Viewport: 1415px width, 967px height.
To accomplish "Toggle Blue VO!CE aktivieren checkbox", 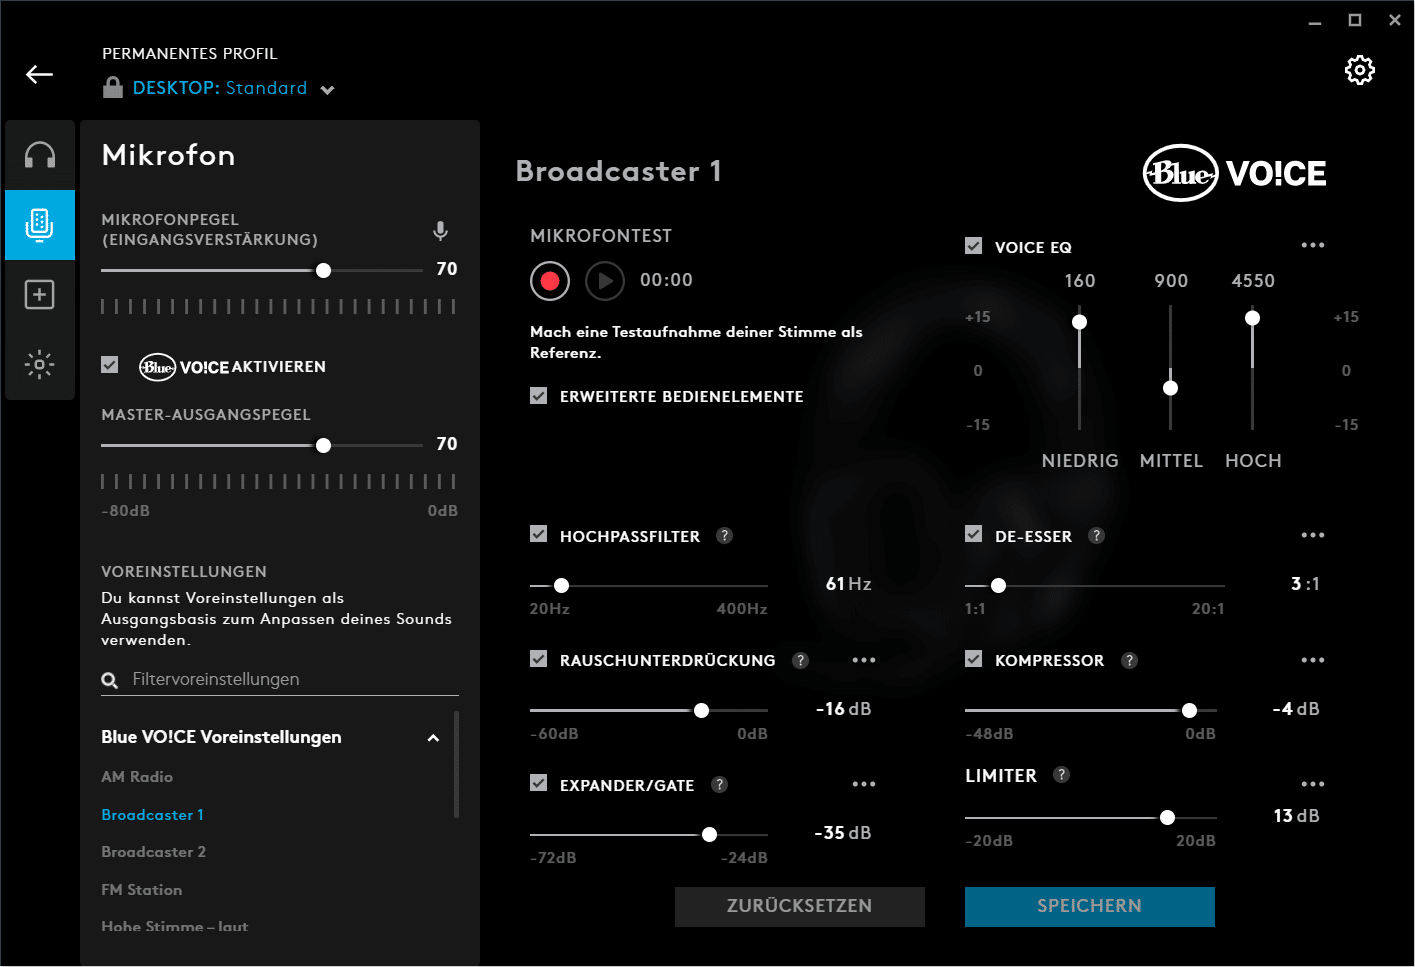I will point(110,365).
